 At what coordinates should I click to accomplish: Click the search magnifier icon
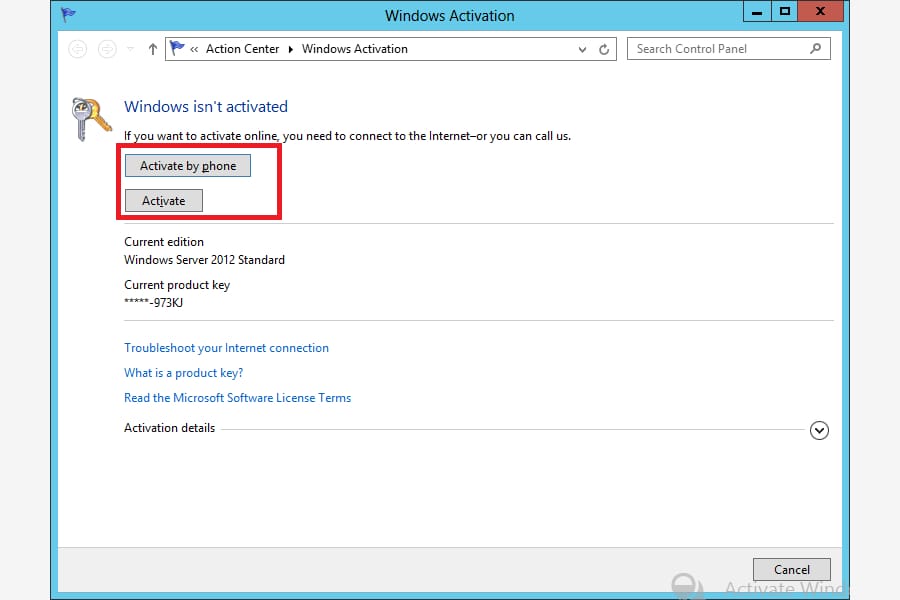tap(816, 49)
